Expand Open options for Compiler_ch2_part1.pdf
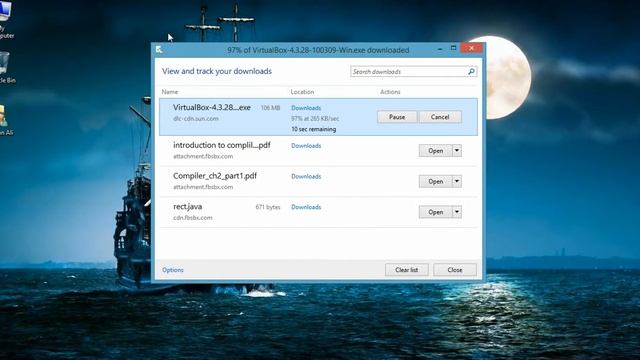 pyautogui.click(x=457, y=181)
